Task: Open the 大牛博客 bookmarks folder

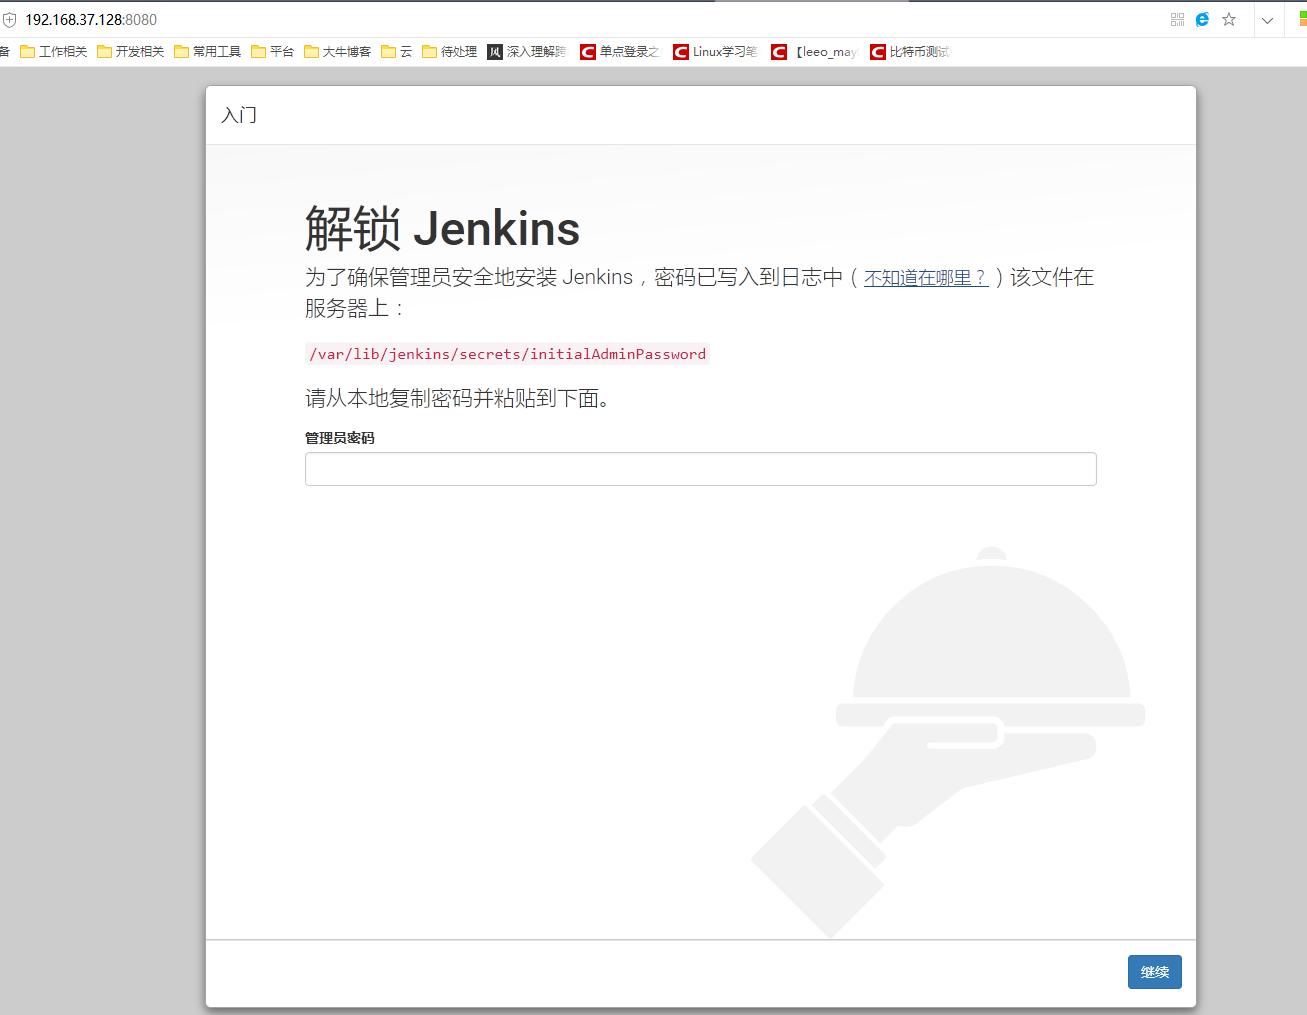Action: coord(338,52)
